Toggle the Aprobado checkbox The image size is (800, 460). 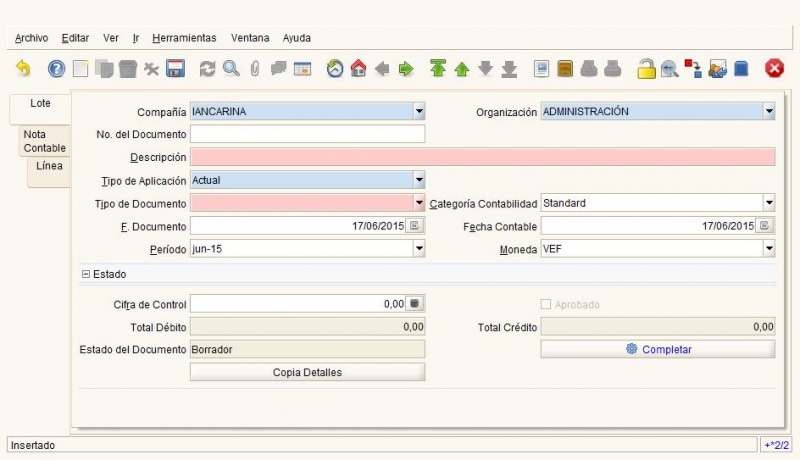(546, 304)
